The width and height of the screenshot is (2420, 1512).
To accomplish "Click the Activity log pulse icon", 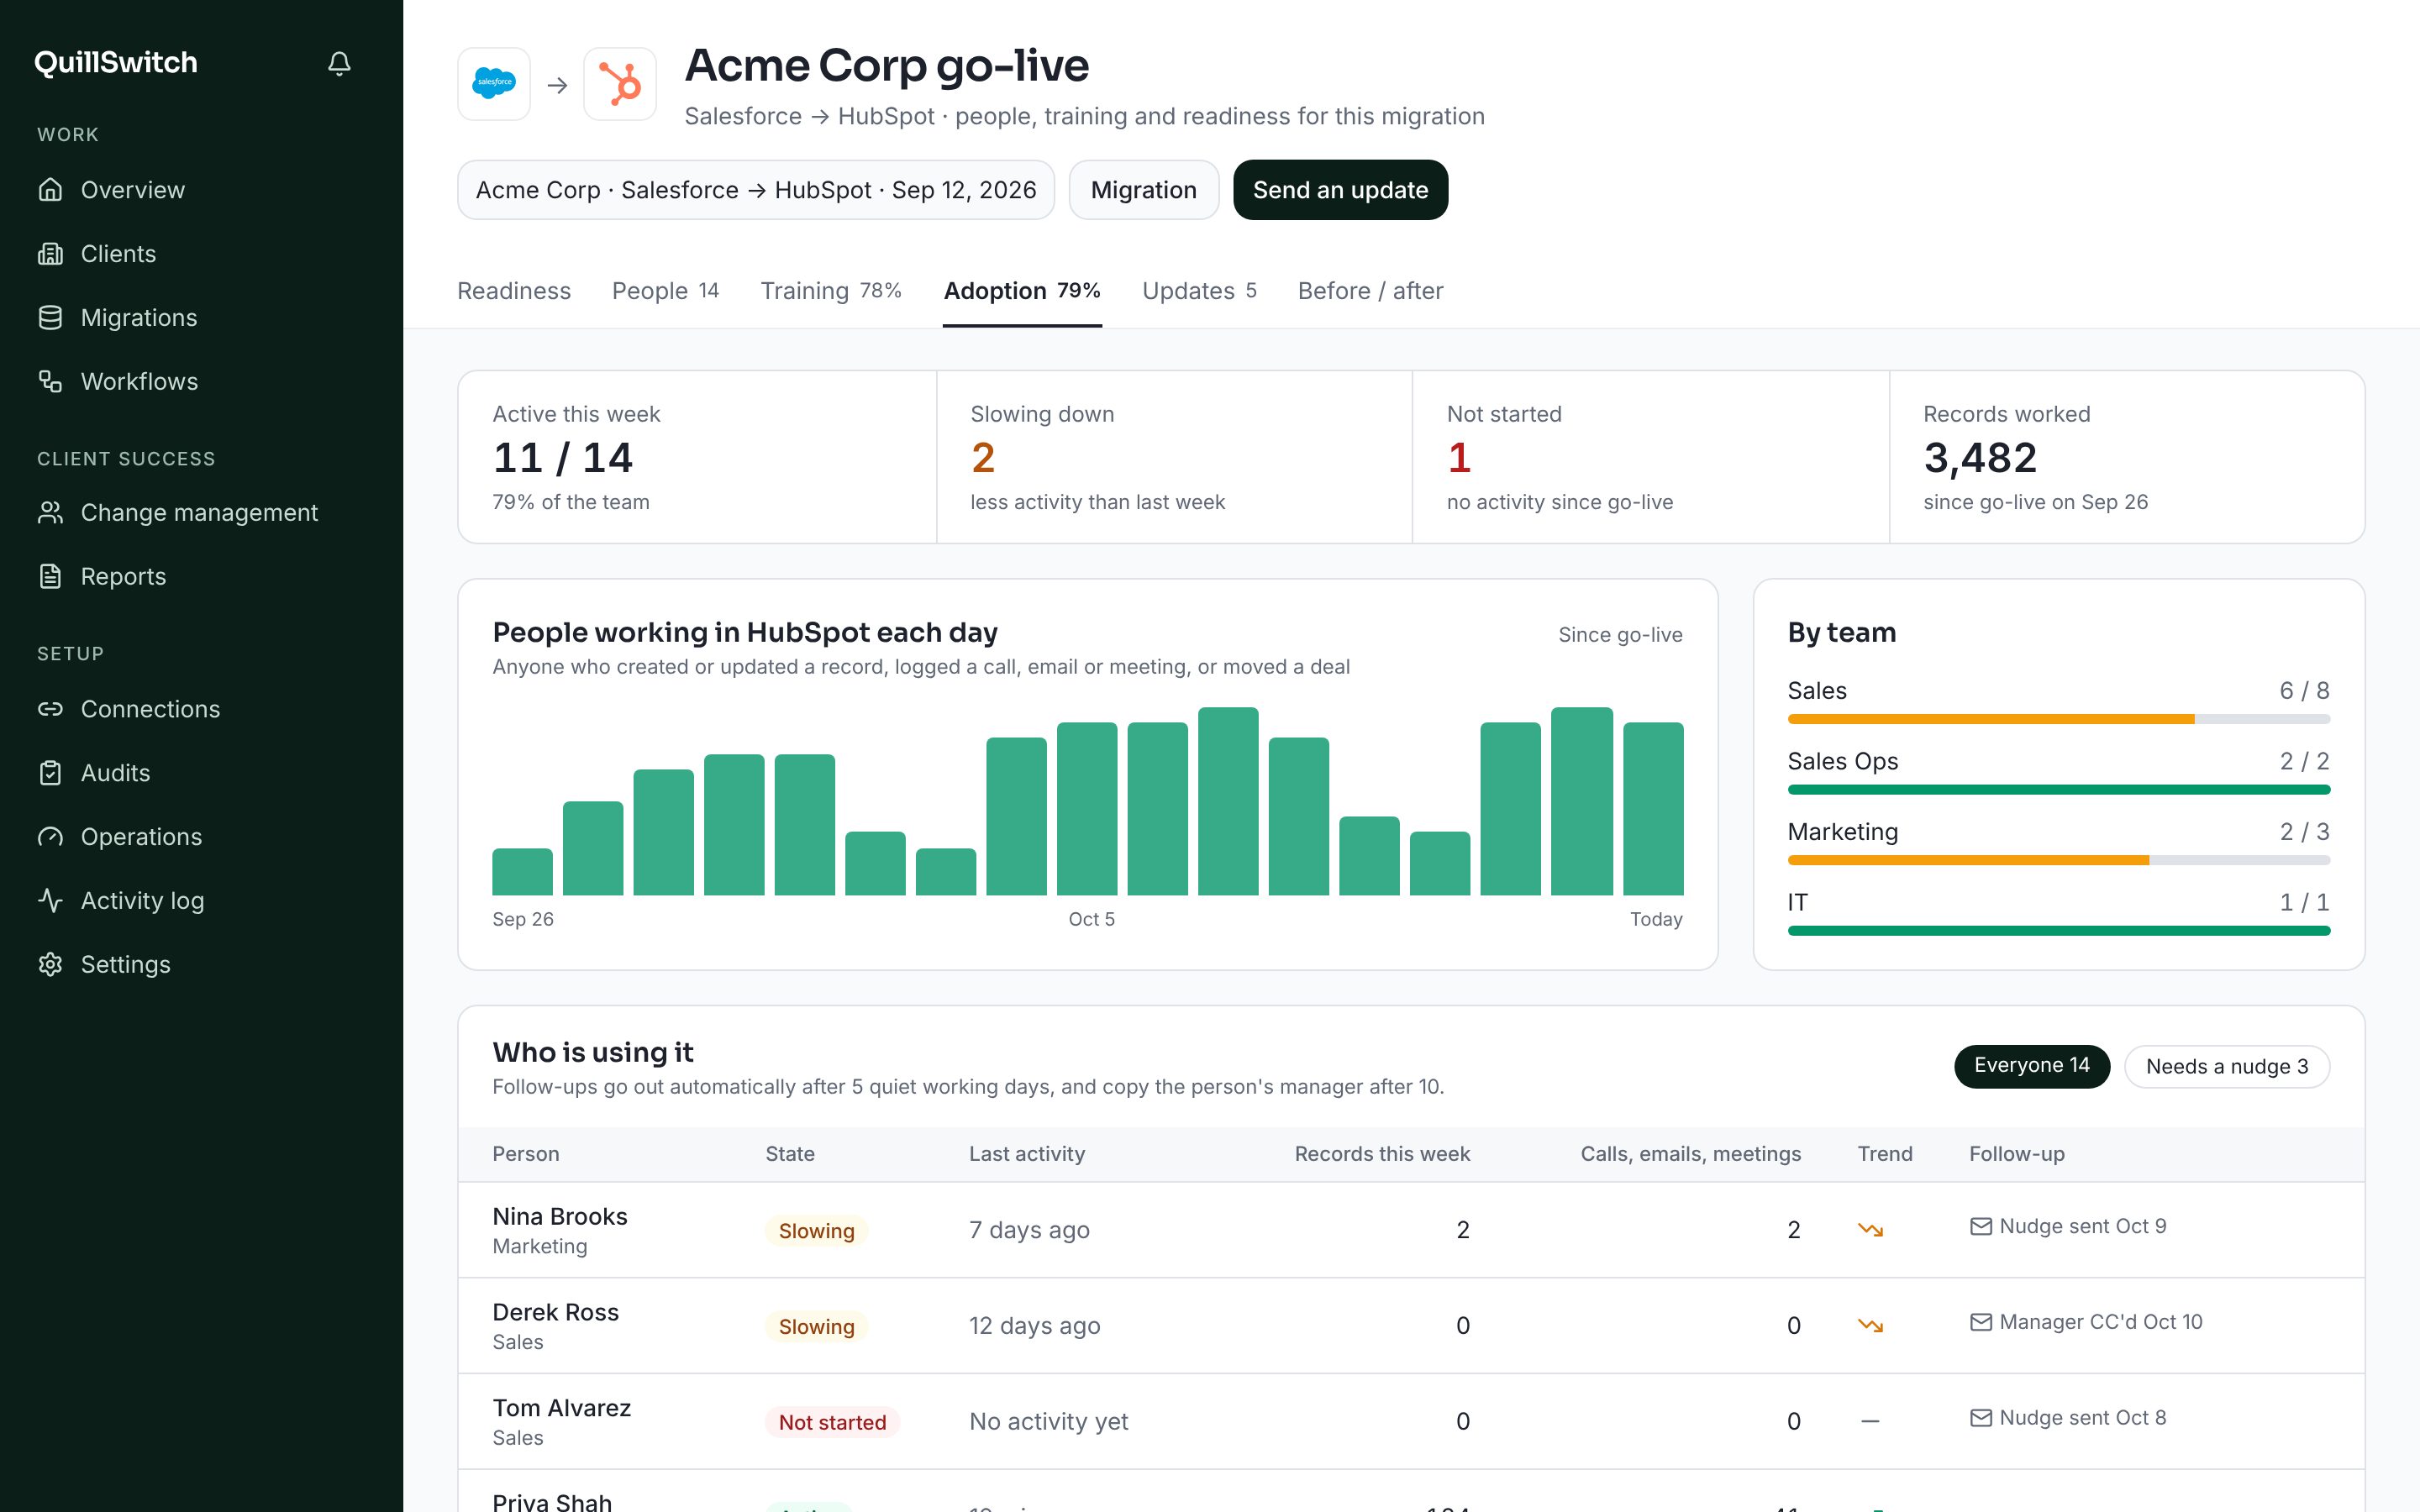I will 50,901.
